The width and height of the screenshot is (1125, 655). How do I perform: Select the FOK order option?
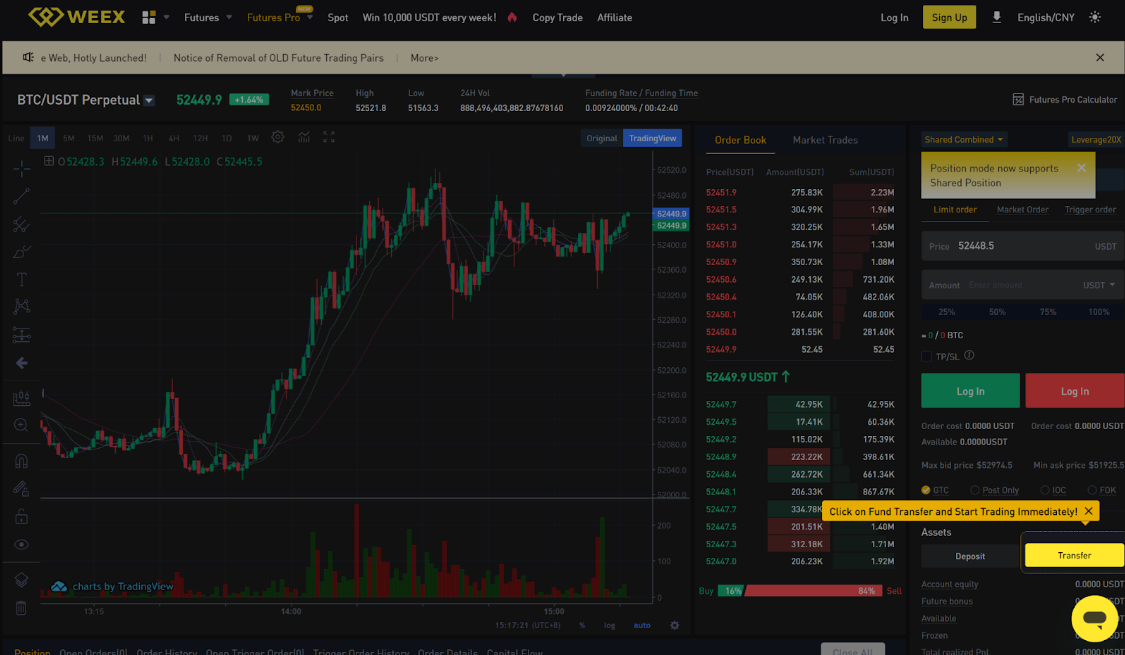[1101, 490]
